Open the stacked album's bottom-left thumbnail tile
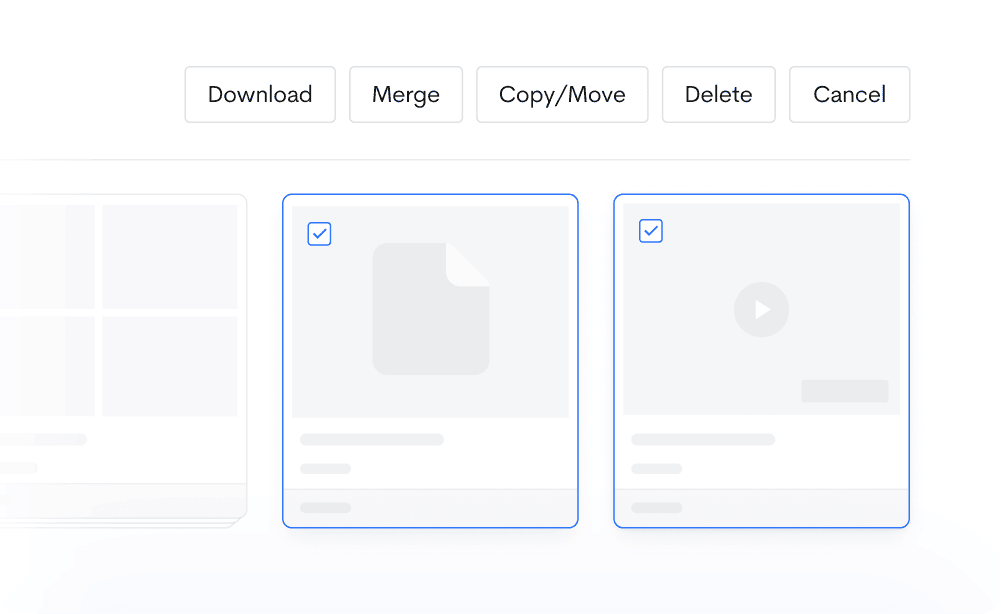Image resolution: width=1001 pixels, height=614 pixels. click(47, 366)
